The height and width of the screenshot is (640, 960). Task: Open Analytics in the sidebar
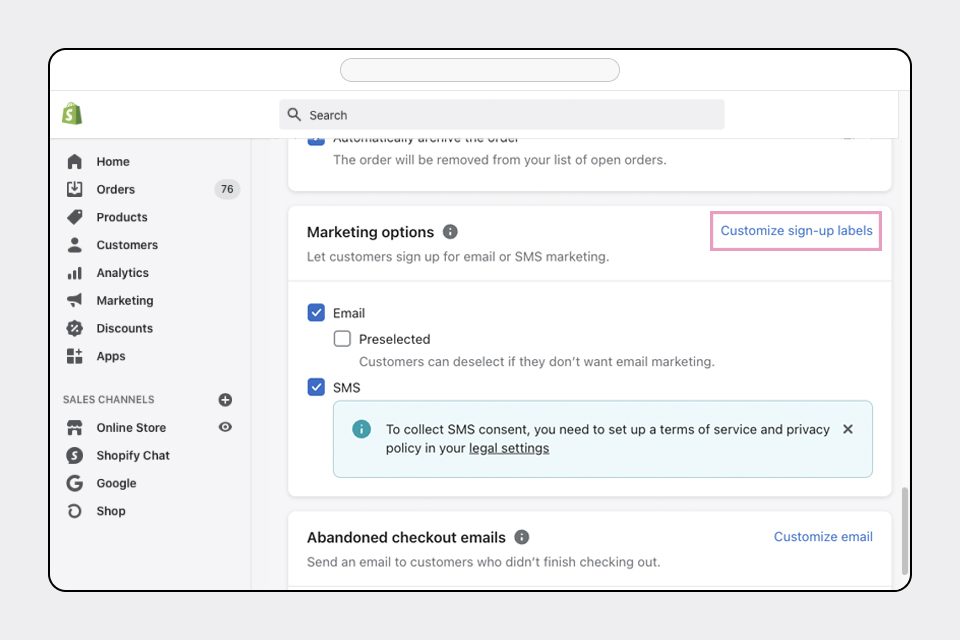[122, 273]
